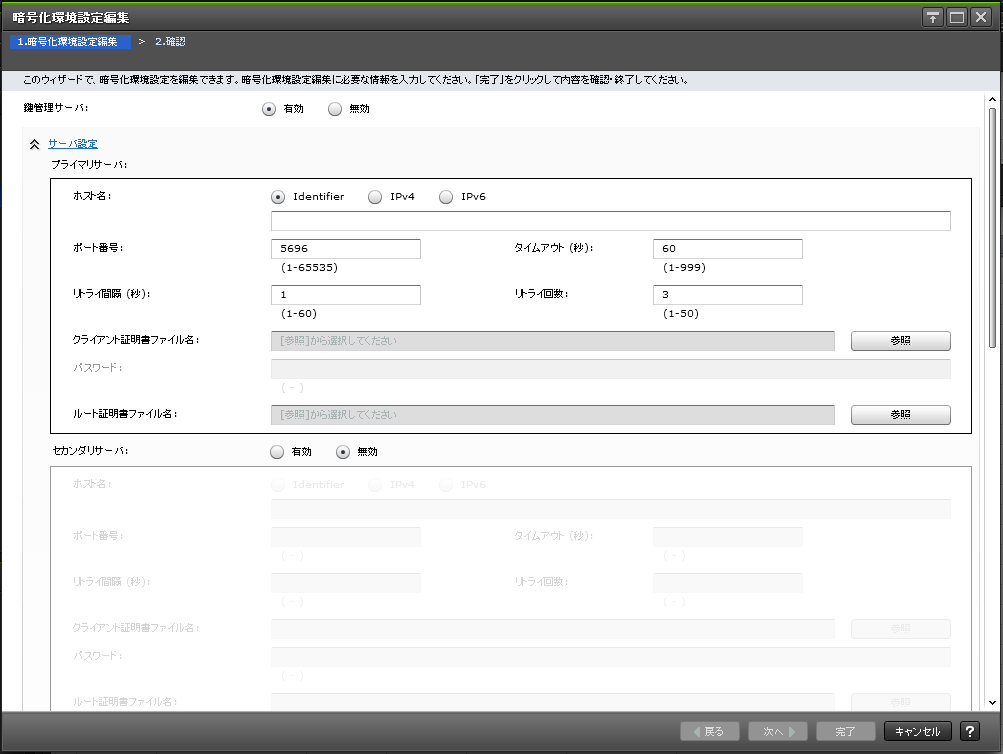Open the サーバ設定 link
This screenshot has width=1003, height=754.
point(73,144)
